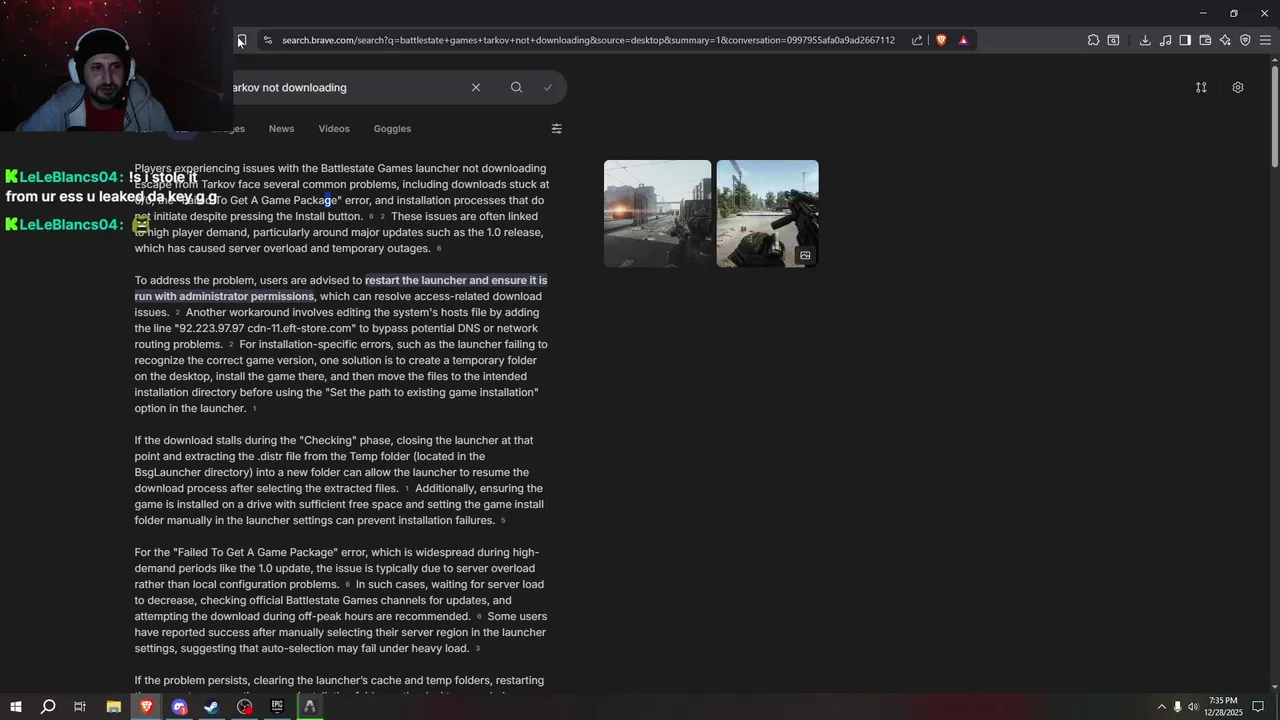Screen dimensions: 1280x720
Task: Open the volume speaker tray icon
Action: [x=1193, y=707]
